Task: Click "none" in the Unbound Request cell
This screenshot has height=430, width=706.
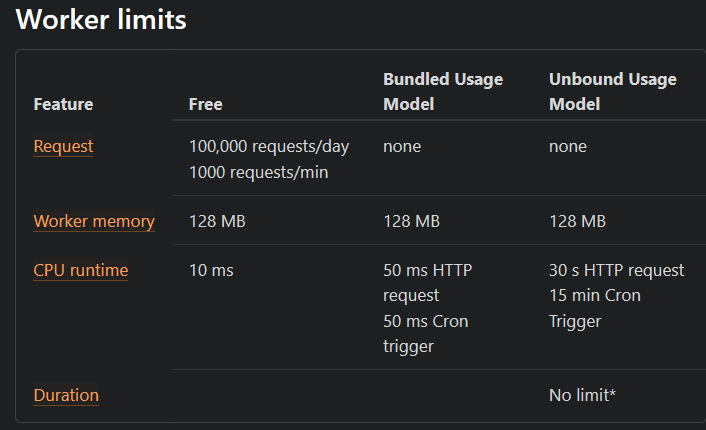Action: coord(568,146)
